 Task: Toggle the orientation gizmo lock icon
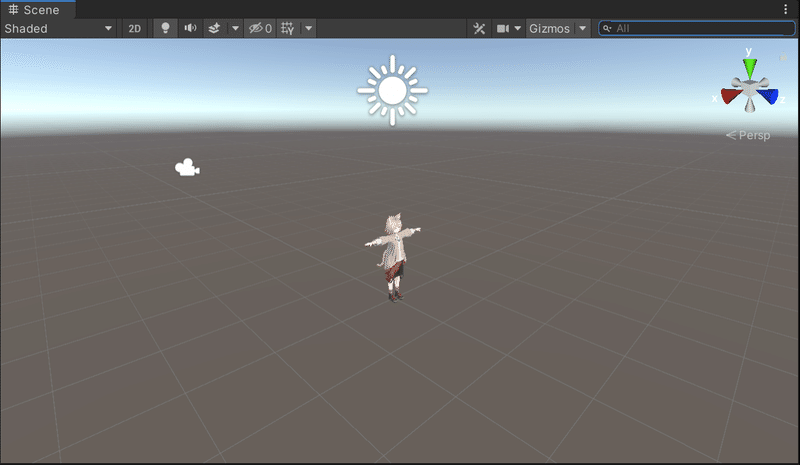click(x=783, y=57)
